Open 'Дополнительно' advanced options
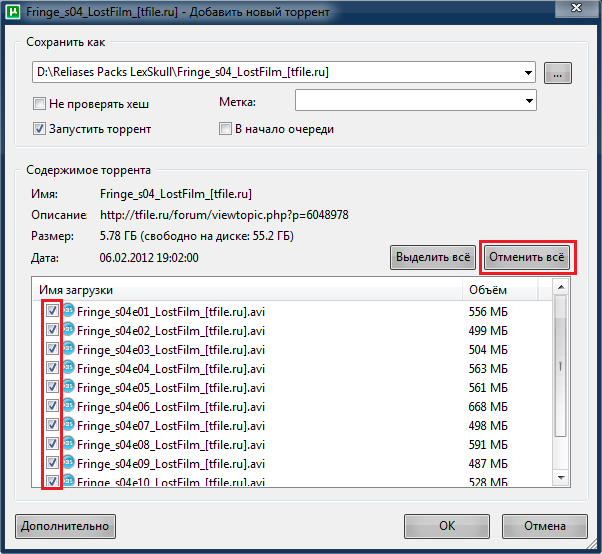The width and height of the screenshot is (602, 554). coord(66,526)
